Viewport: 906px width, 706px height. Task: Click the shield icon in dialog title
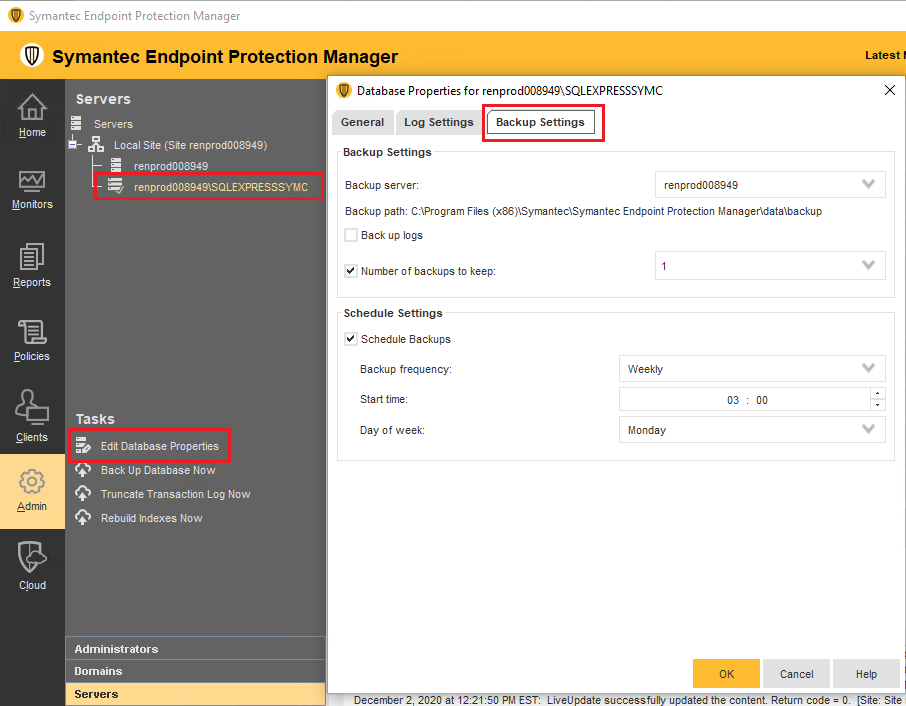click(x=344, y=90)
